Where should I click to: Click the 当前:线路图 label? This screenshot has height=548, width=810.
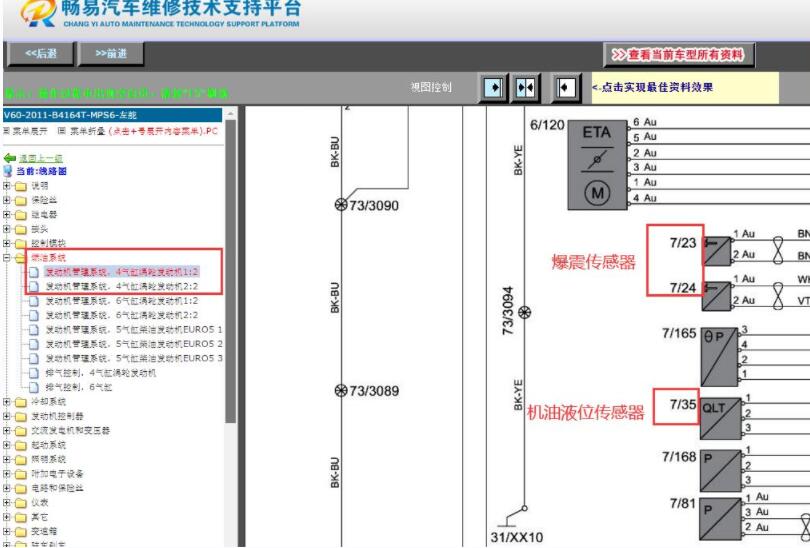(41, 171)
